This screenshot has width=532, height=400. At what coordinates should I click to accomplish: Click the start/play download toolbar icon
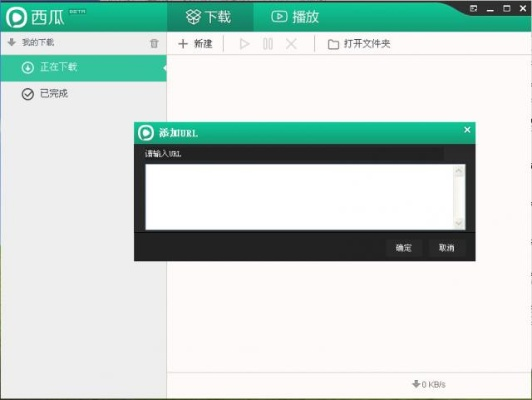244,44
